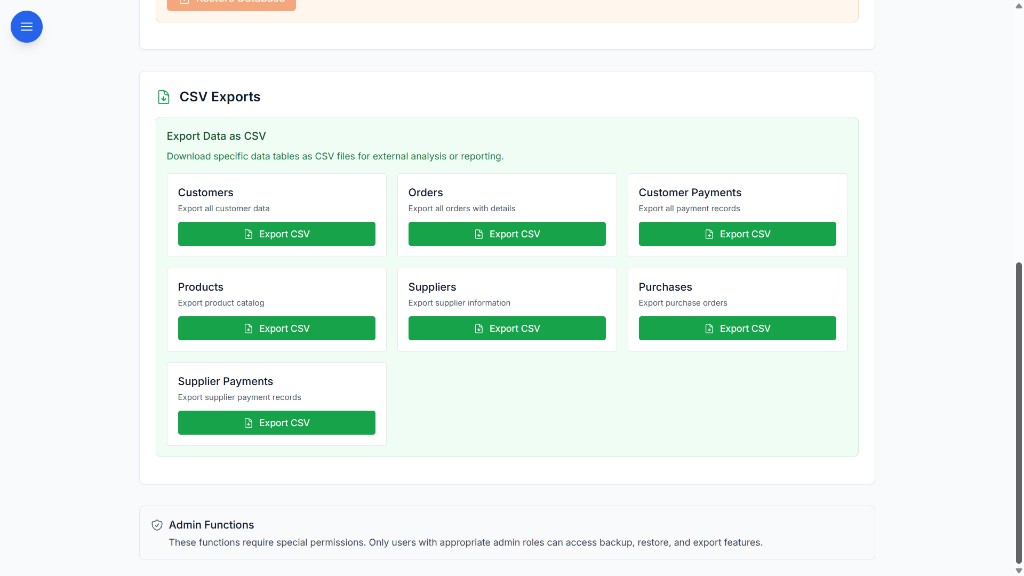The height and width of the screenshot is (576, 1024).
Task: Click the Export purchase orders text
Action: pos(682,303)
